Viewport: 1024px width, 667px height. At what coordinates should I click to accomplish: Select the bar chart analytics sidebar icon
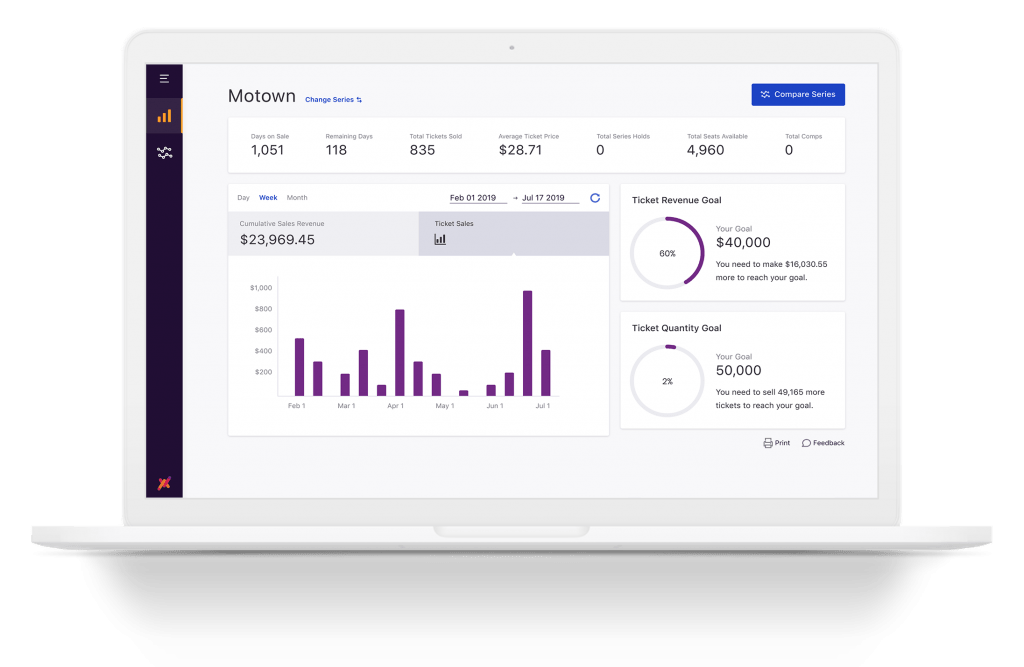coord(163,115)
